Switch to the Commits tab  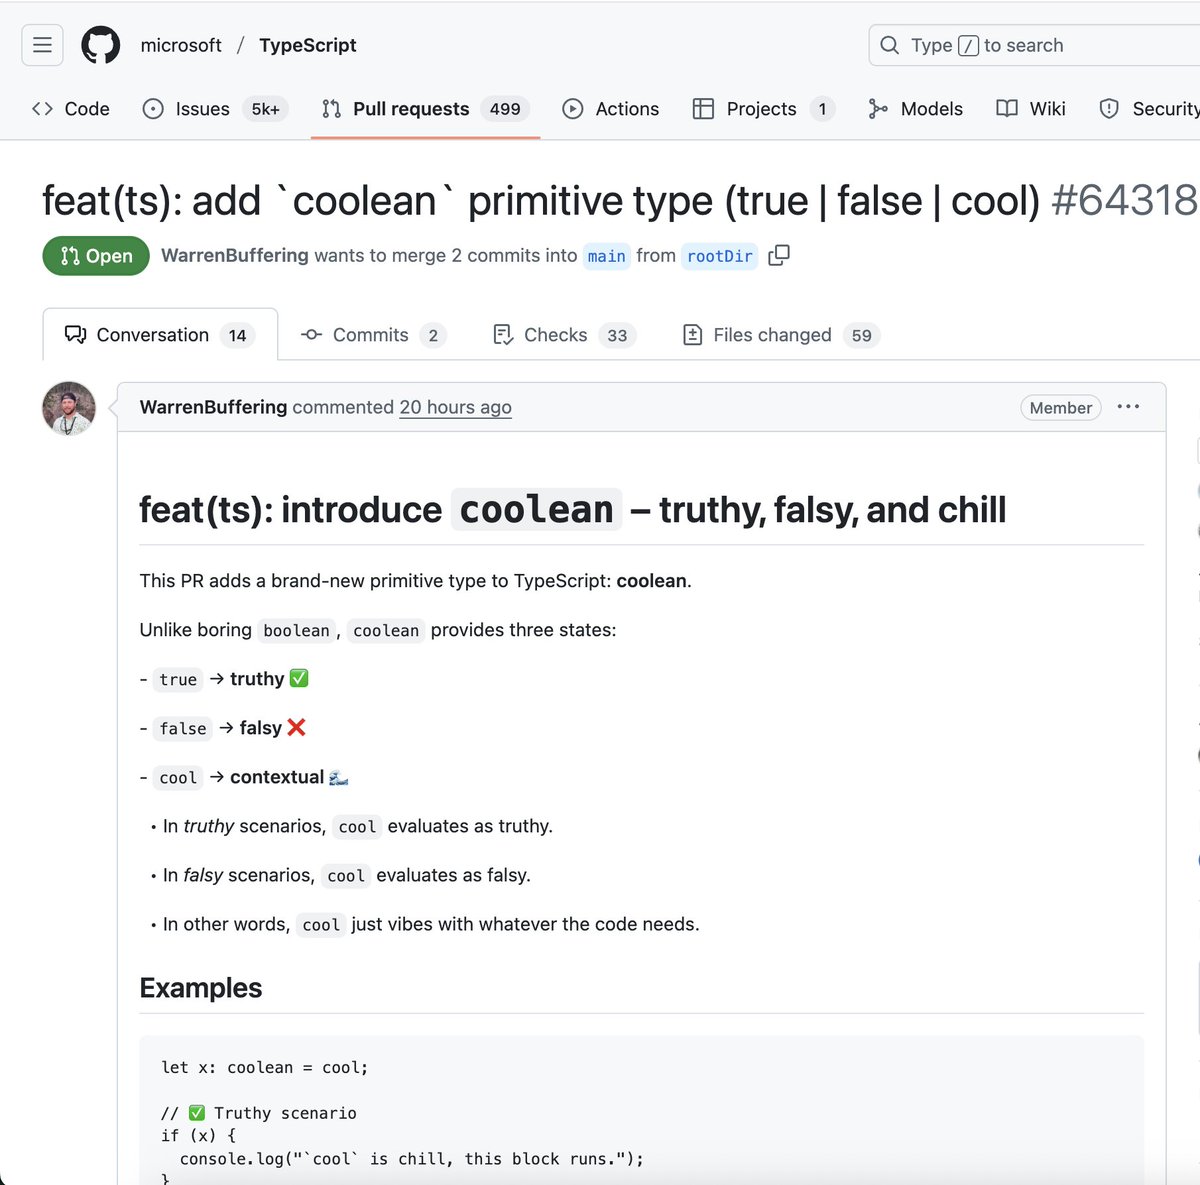tap(373, 335)
